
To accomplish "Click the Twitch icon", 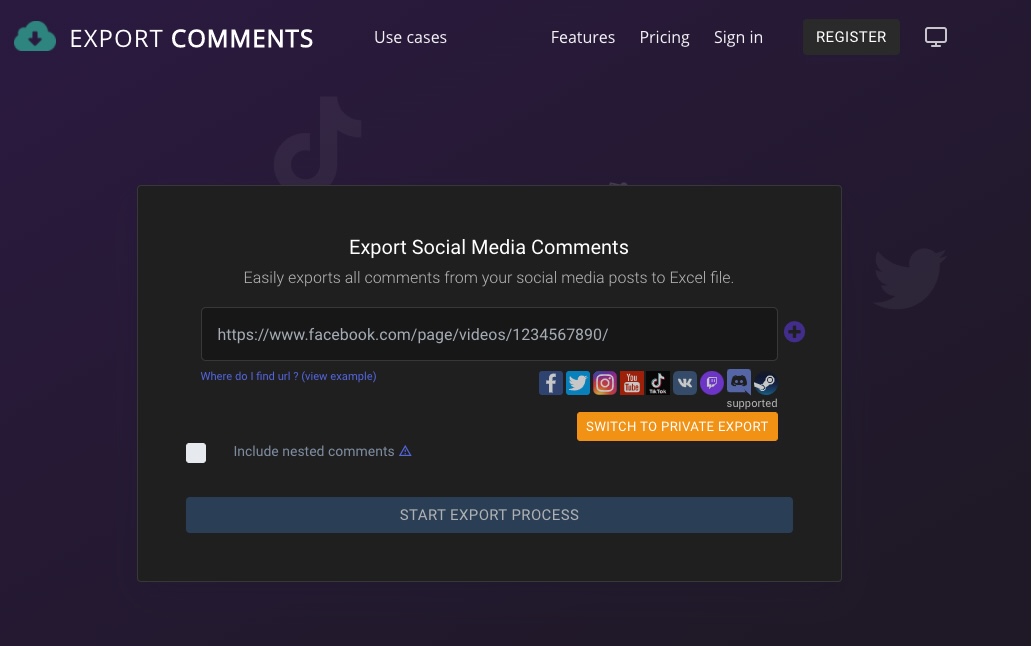I will coord(711,382).
